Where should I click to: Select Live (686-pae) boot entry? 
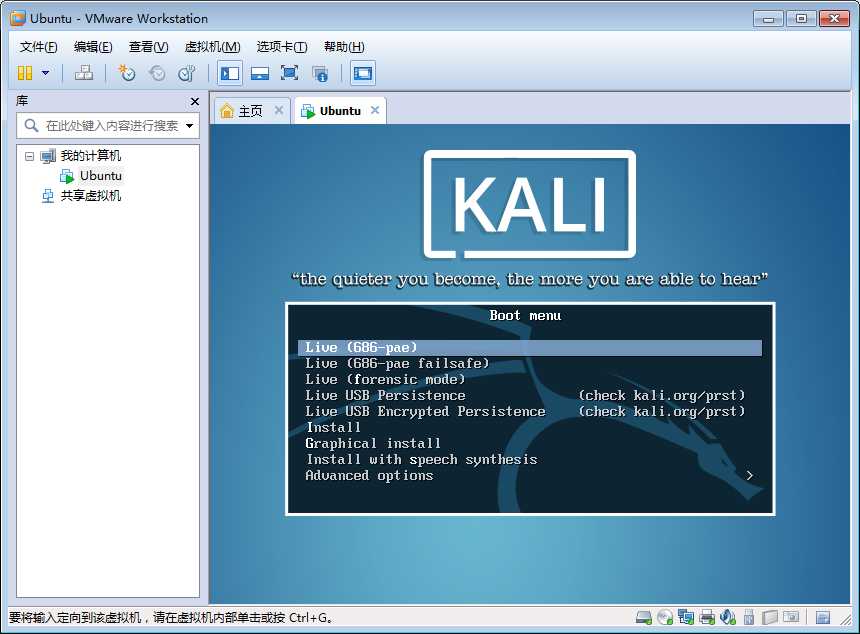530,348
